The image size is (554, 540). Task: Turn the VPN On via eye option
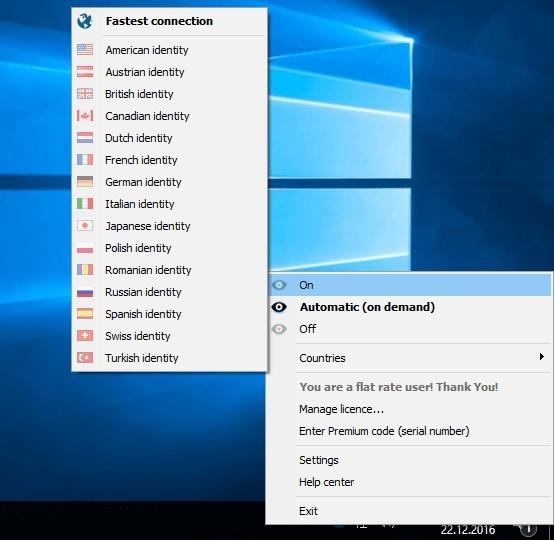click(410, 285)
